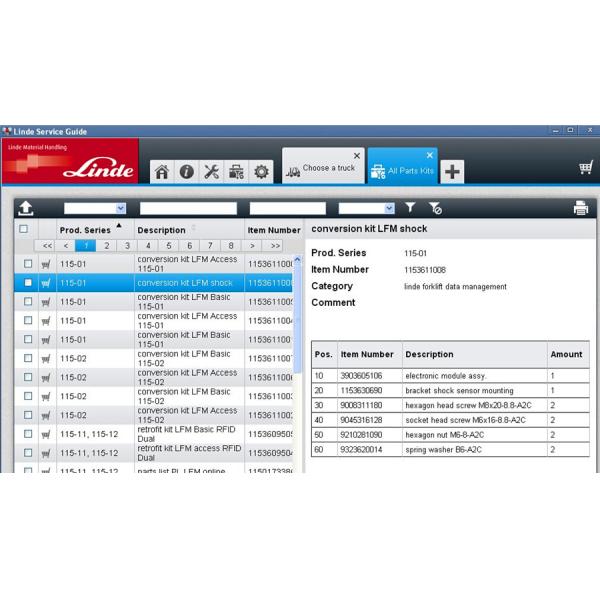The image size is (600, 600).
Task: Tick checkbox for retrofit kit LFM Basic RFID row
Action: click(x=28, y=434)
